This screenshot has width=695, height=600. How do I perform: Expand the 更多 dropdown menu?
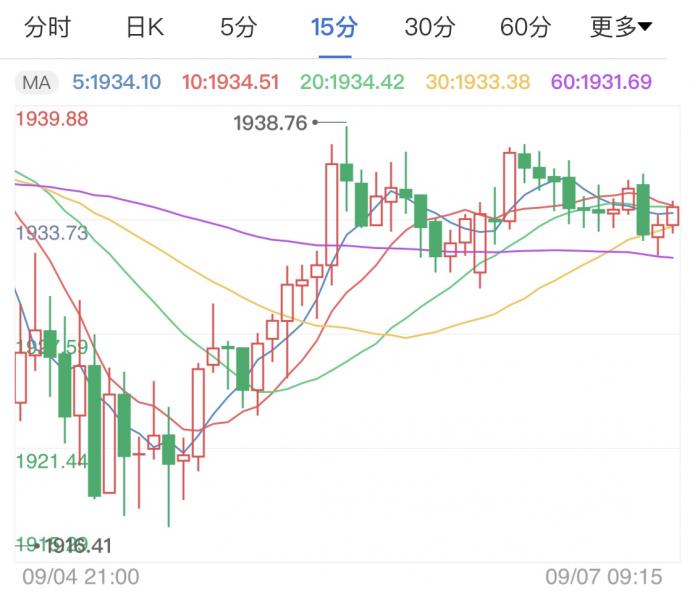pos(620,28)
